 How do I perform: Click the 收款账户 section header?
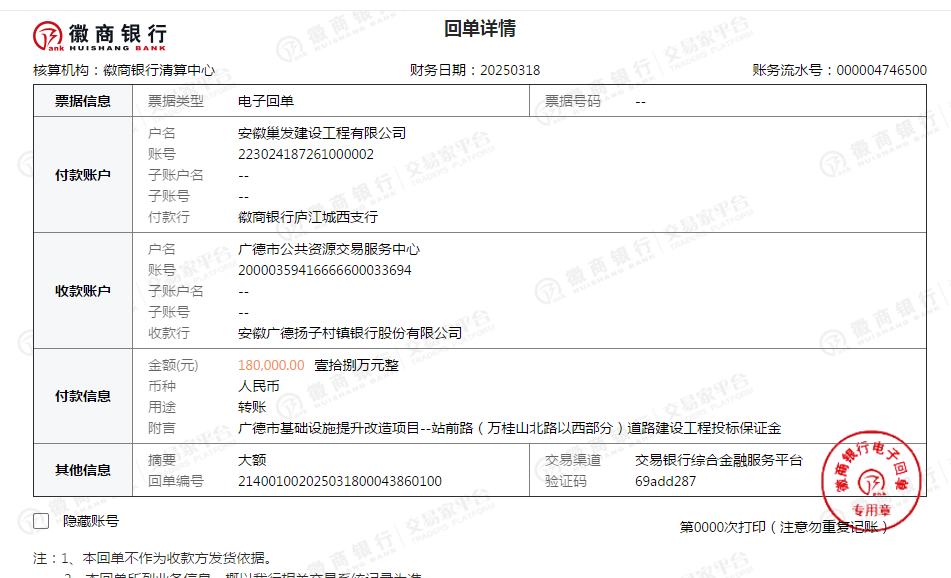coord(83,291)
